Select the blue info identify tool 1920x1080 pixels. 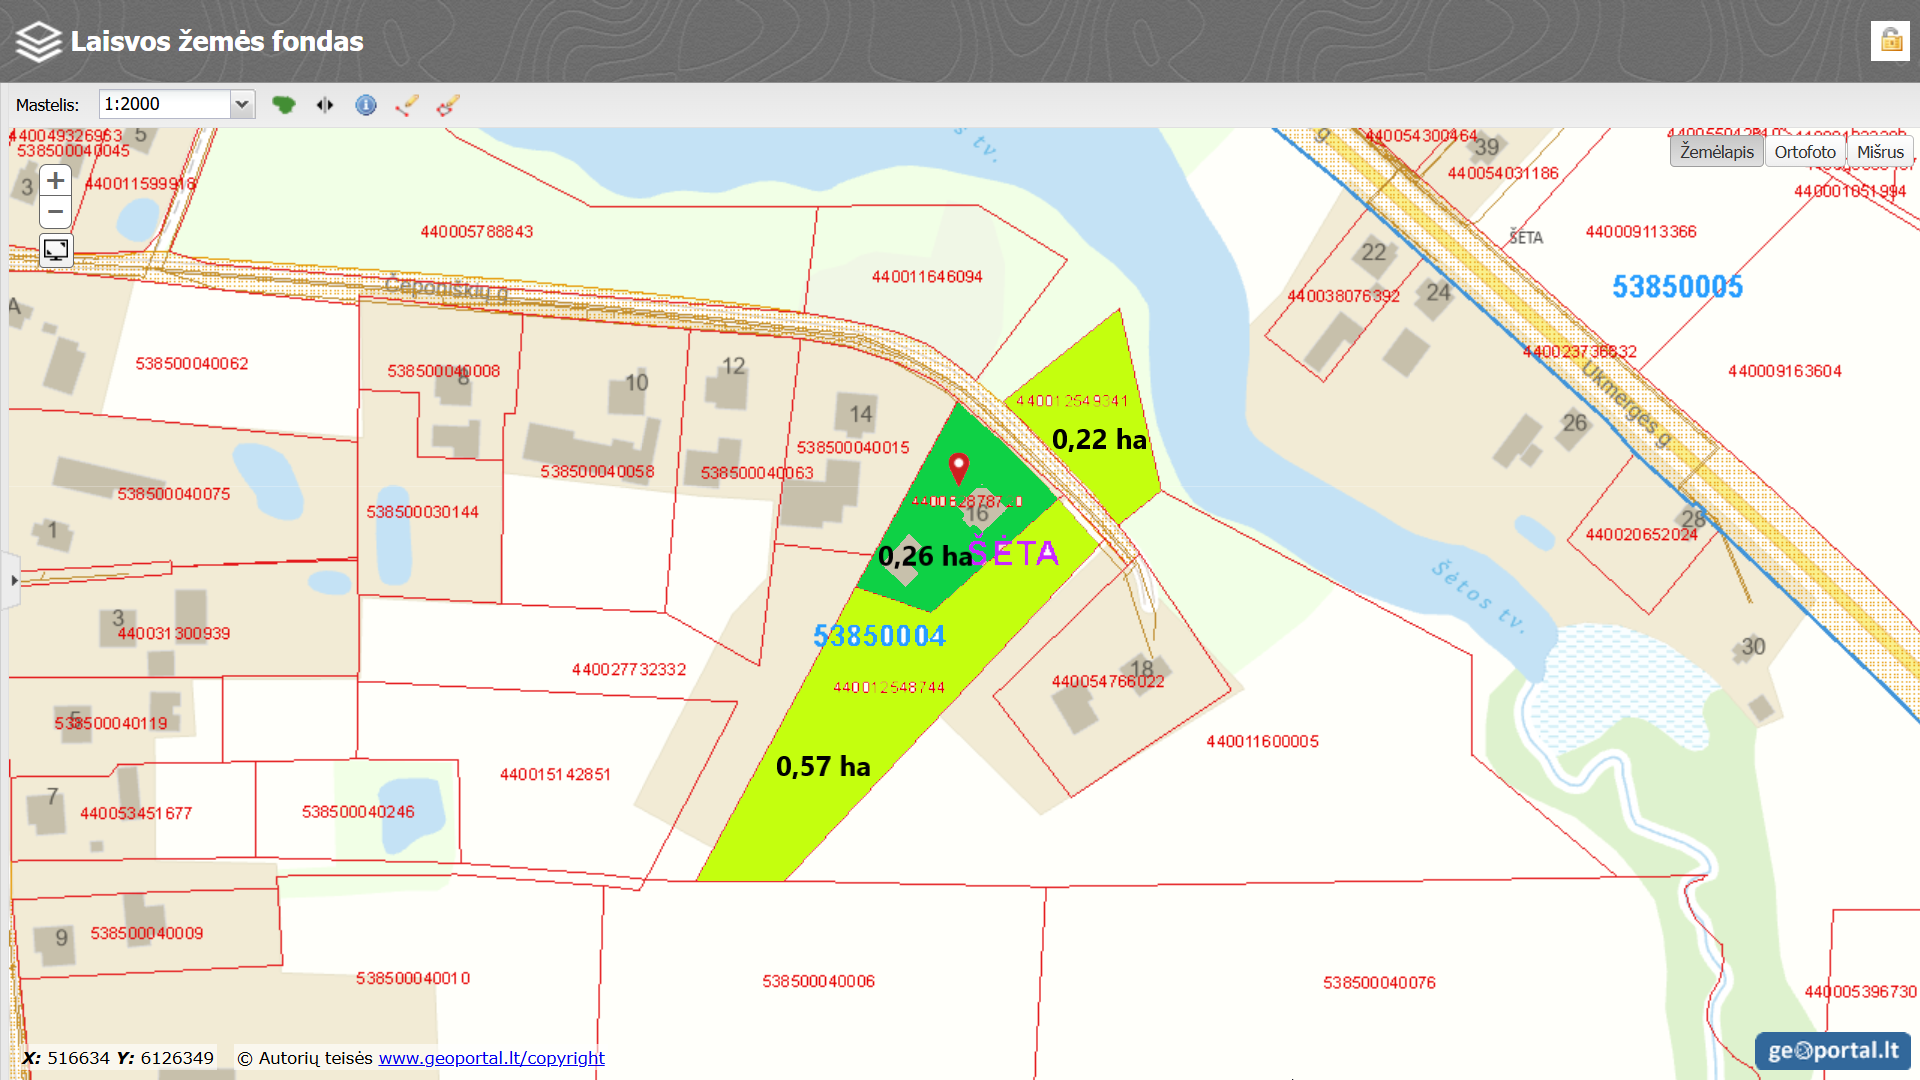[x=366, y=105]
